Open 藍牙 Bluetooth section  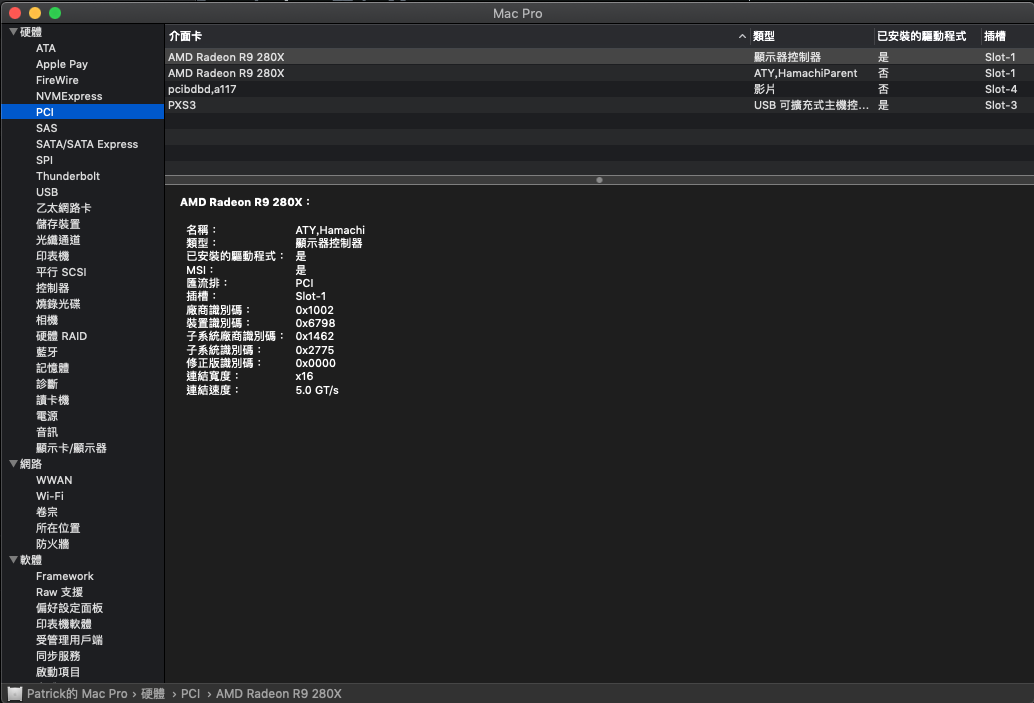(47, 352)
